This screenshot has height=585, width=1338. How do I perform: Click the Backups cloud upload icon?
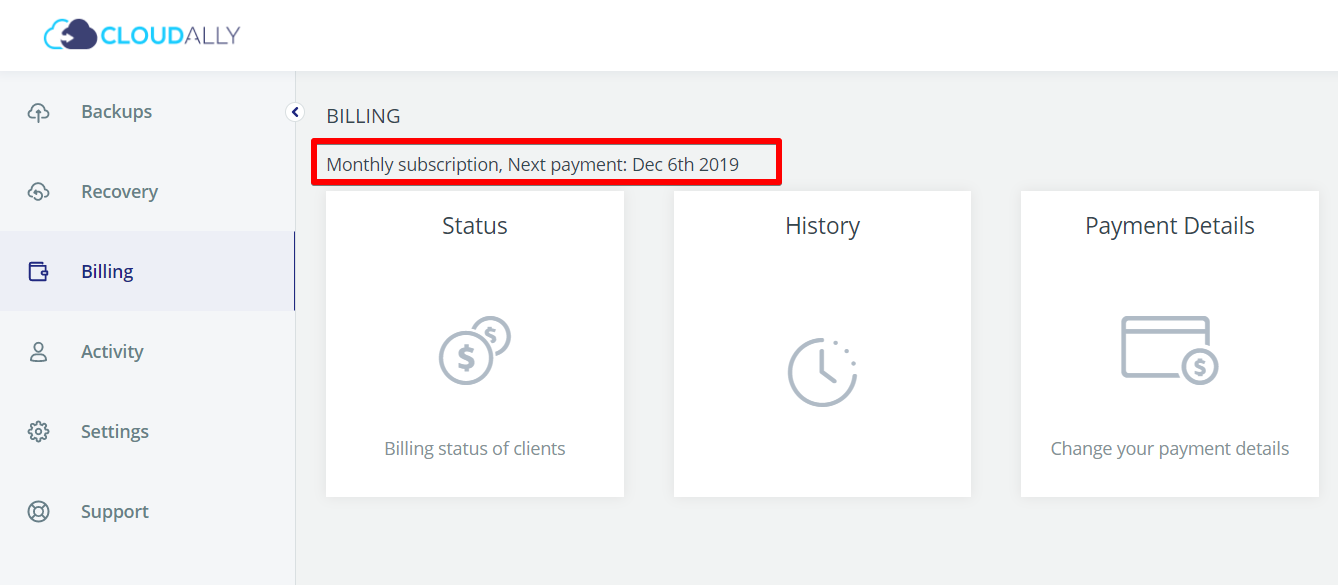[x=38, y=112]
